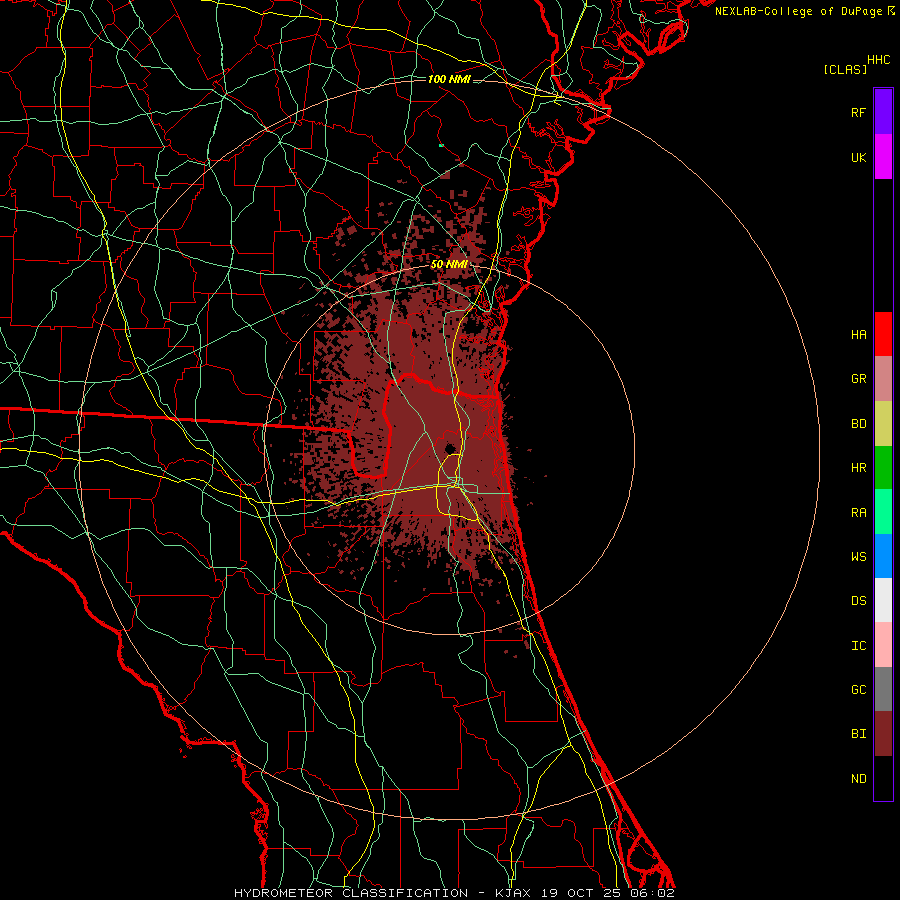Click the ND legend label
Screen dimensions: 900x900
click(858, 778)
